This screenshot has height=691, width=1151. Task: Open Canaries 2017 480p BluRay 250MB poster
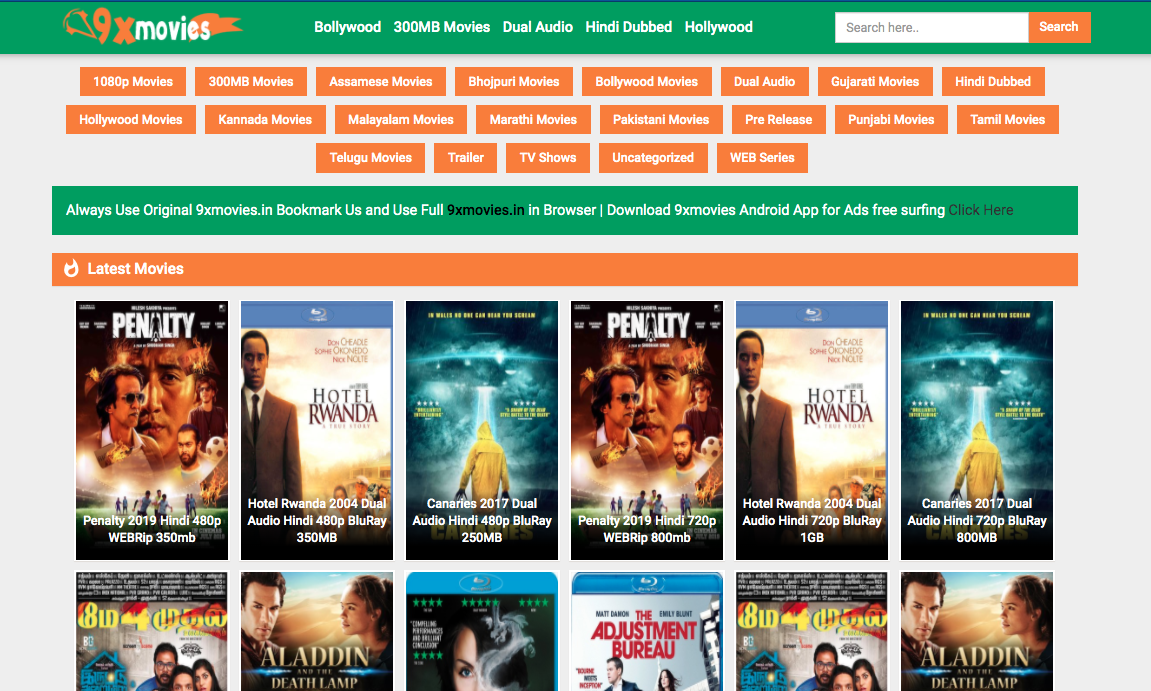[x=482, y=430]
